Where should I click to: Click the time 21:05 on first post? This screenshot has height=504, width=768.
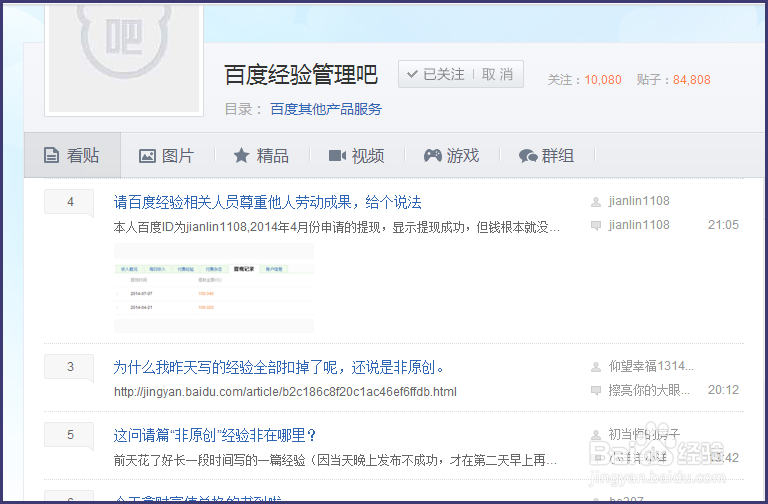(x=723, y=225)
